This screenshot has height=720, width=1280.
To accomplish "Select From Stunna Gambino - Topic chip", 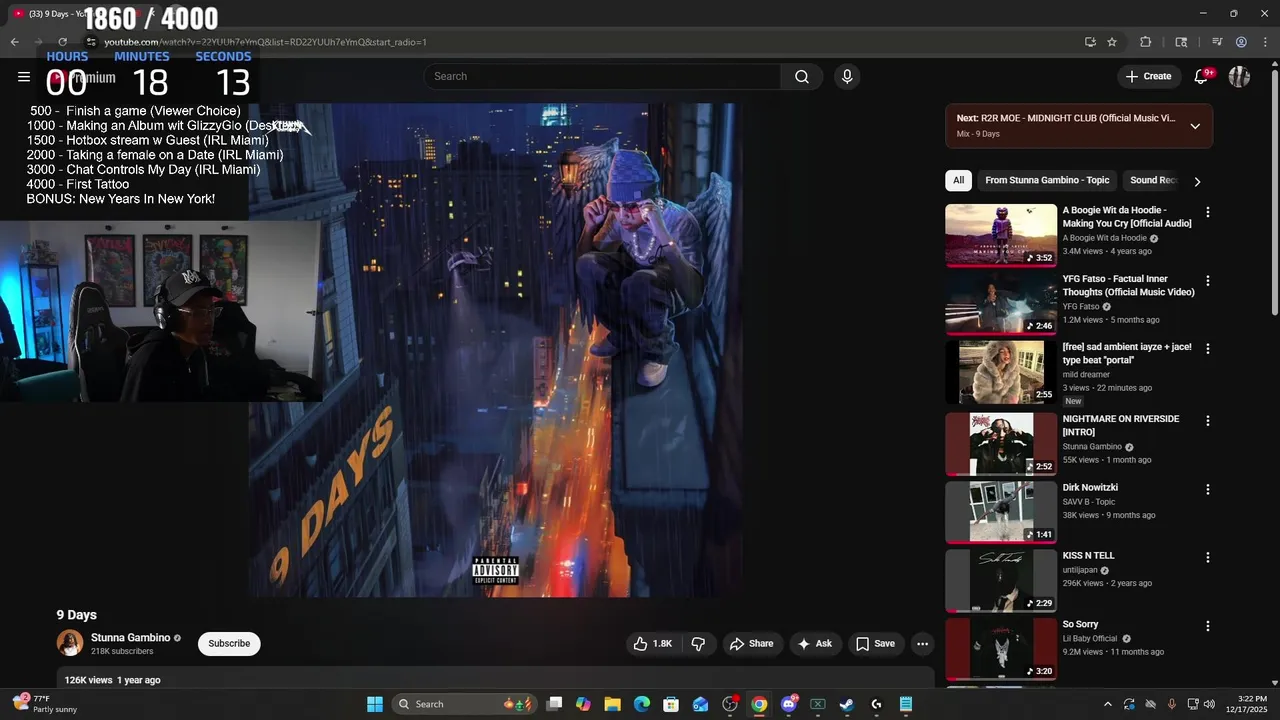I will point(1047,180).
